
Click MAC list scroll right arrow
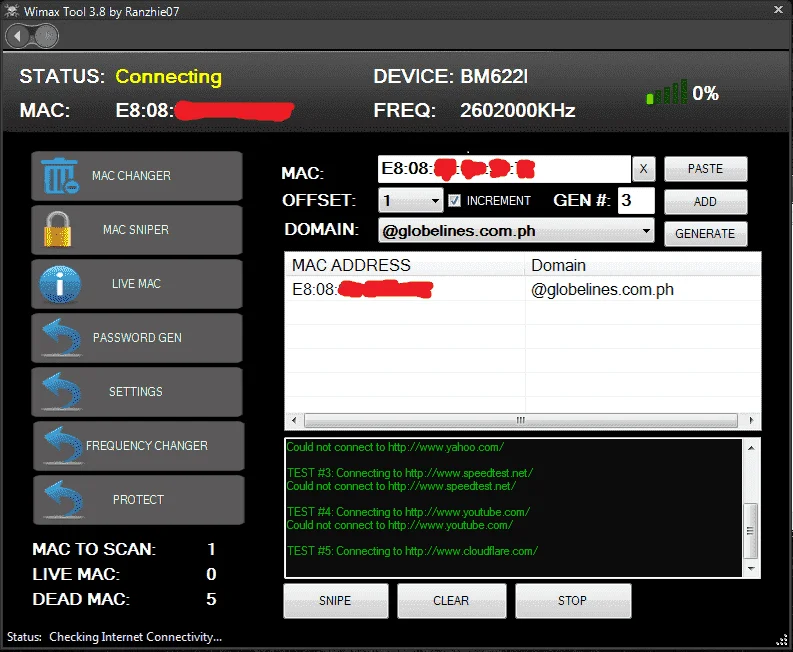[x=751, y=420]
